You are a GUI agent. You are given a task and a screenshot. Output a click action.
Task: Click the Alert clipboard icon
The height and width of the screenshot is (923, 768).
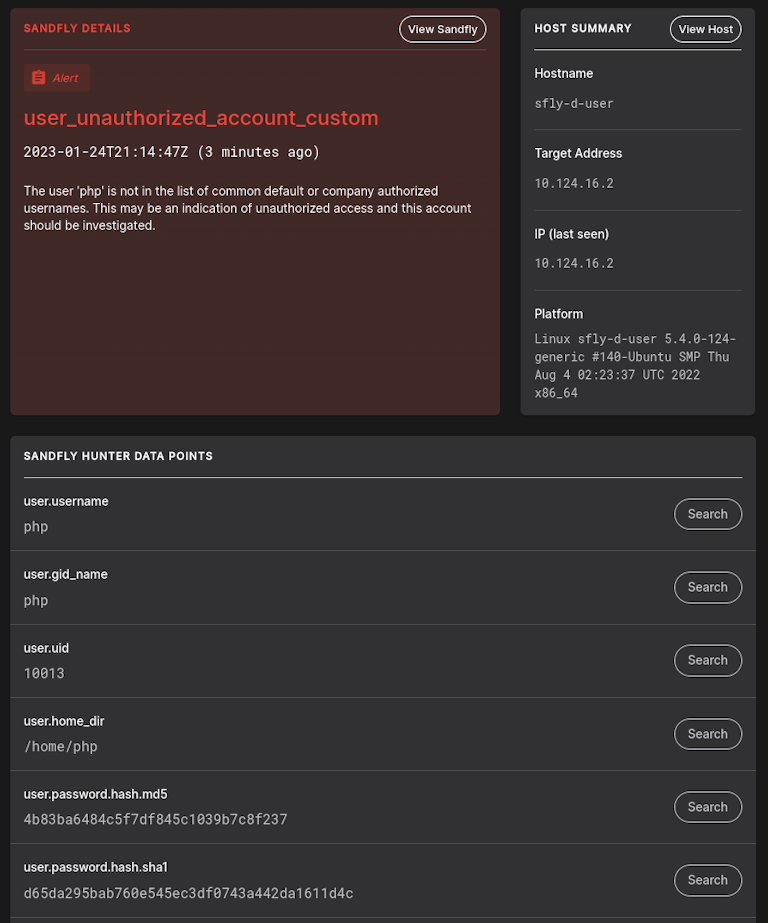[x=38, y=78]
